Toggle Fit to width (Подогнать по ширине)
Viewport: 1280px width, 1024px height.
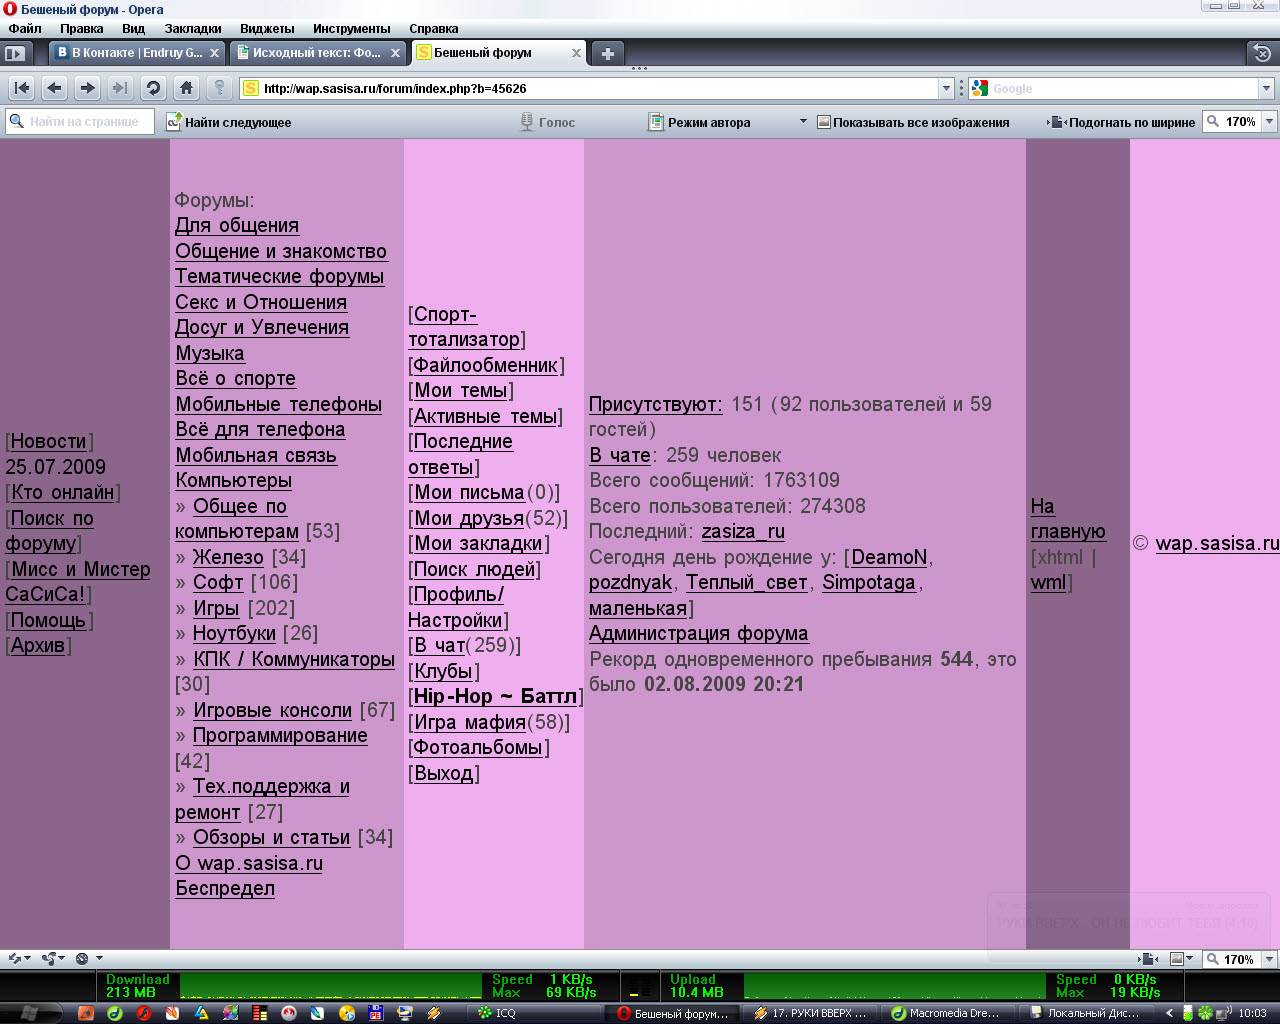click(x=1122, y=122)
